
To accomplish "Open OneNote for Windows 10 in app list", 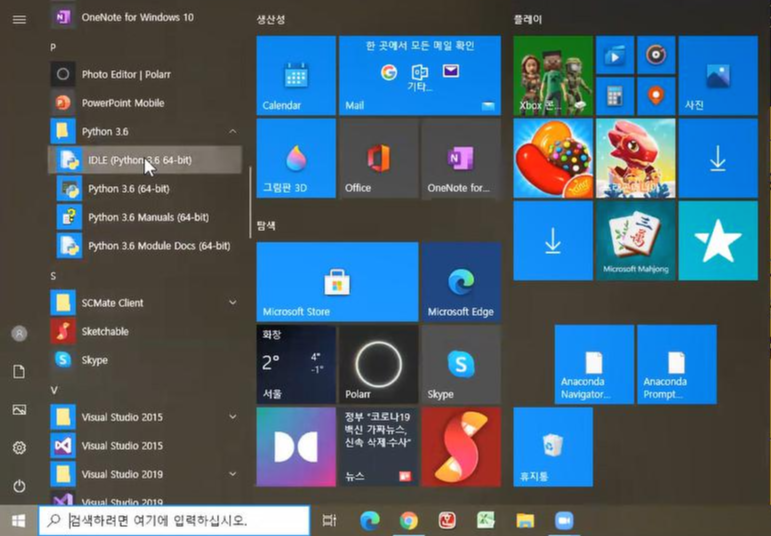I will pyautogui.click(x=145, y=17).
